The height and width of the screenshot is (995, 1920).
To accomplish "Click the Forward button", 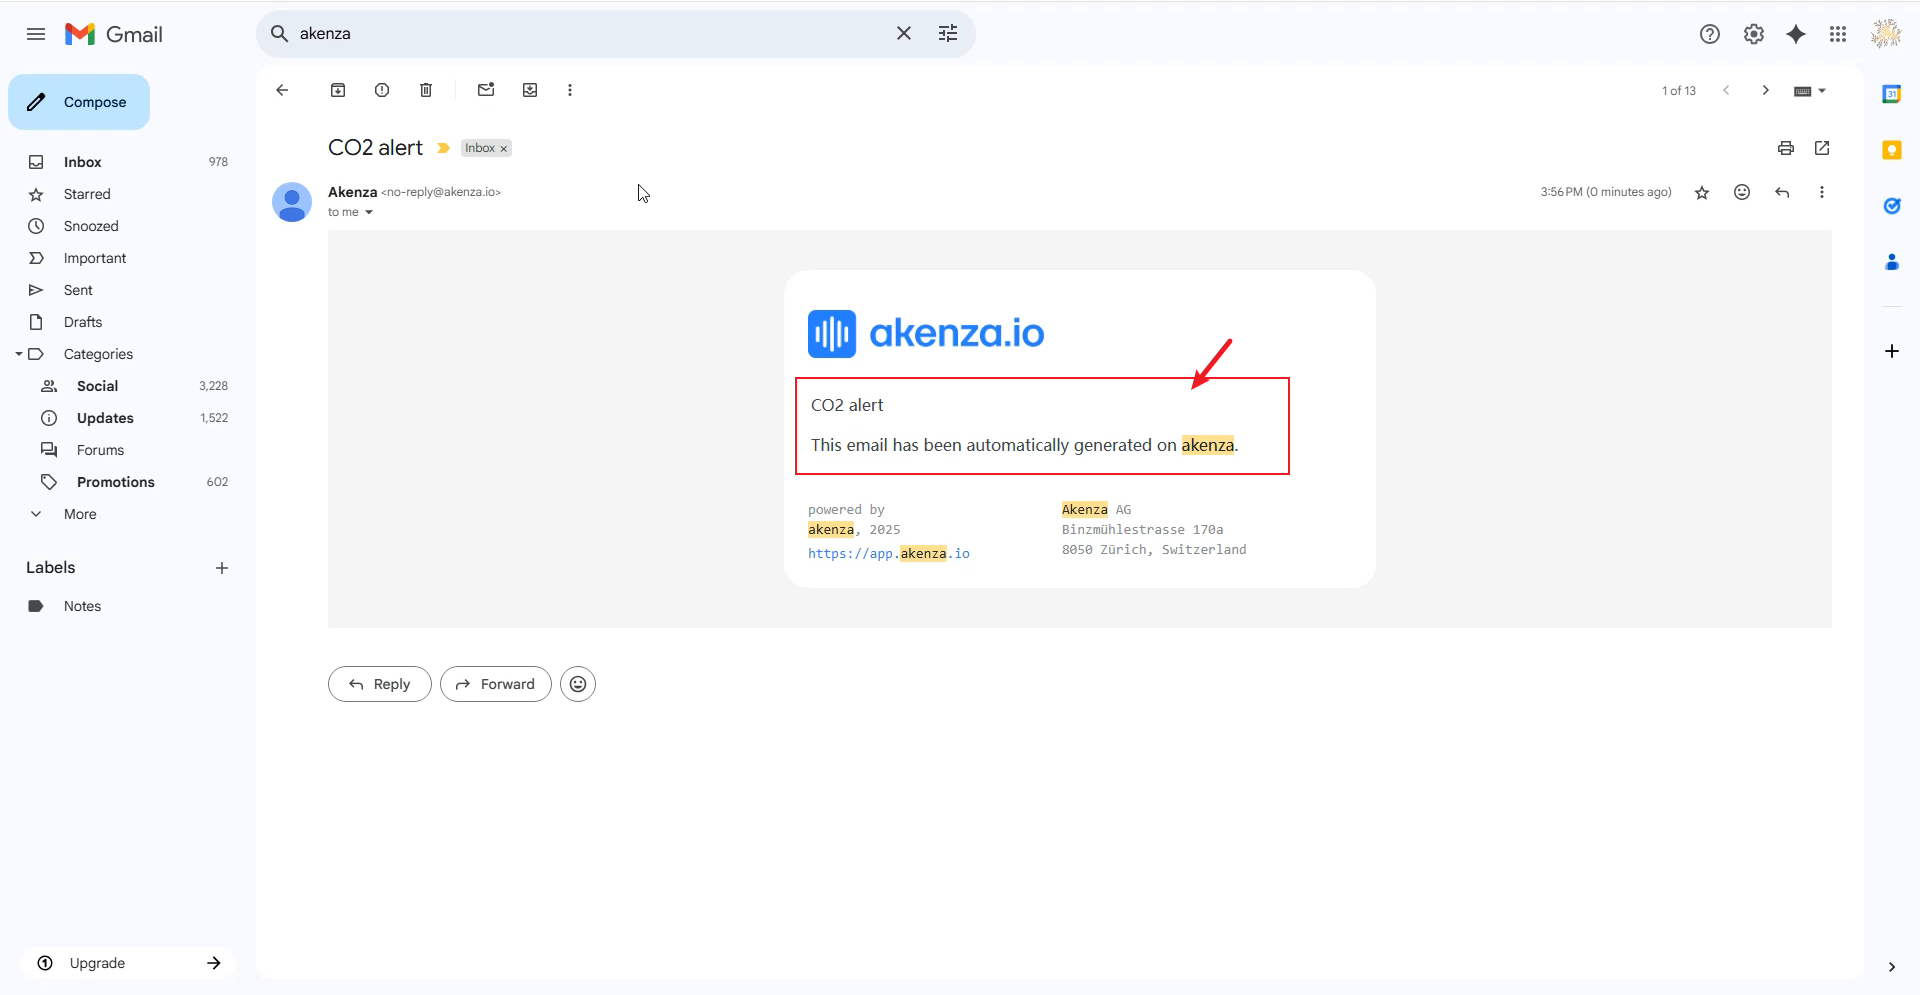I will (x=496, y=684).
